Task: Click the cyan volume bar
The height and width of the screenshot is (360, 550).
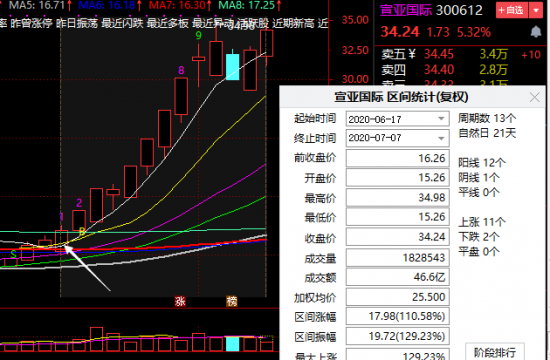Action: pos(232,344)
